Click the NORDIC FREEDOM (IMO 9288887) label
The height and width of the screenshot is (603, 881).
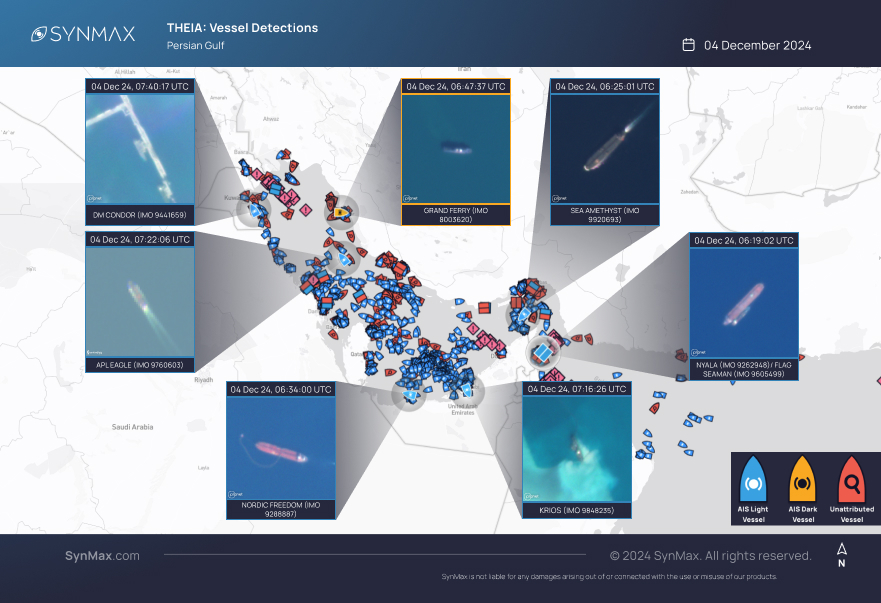[281, 509]
